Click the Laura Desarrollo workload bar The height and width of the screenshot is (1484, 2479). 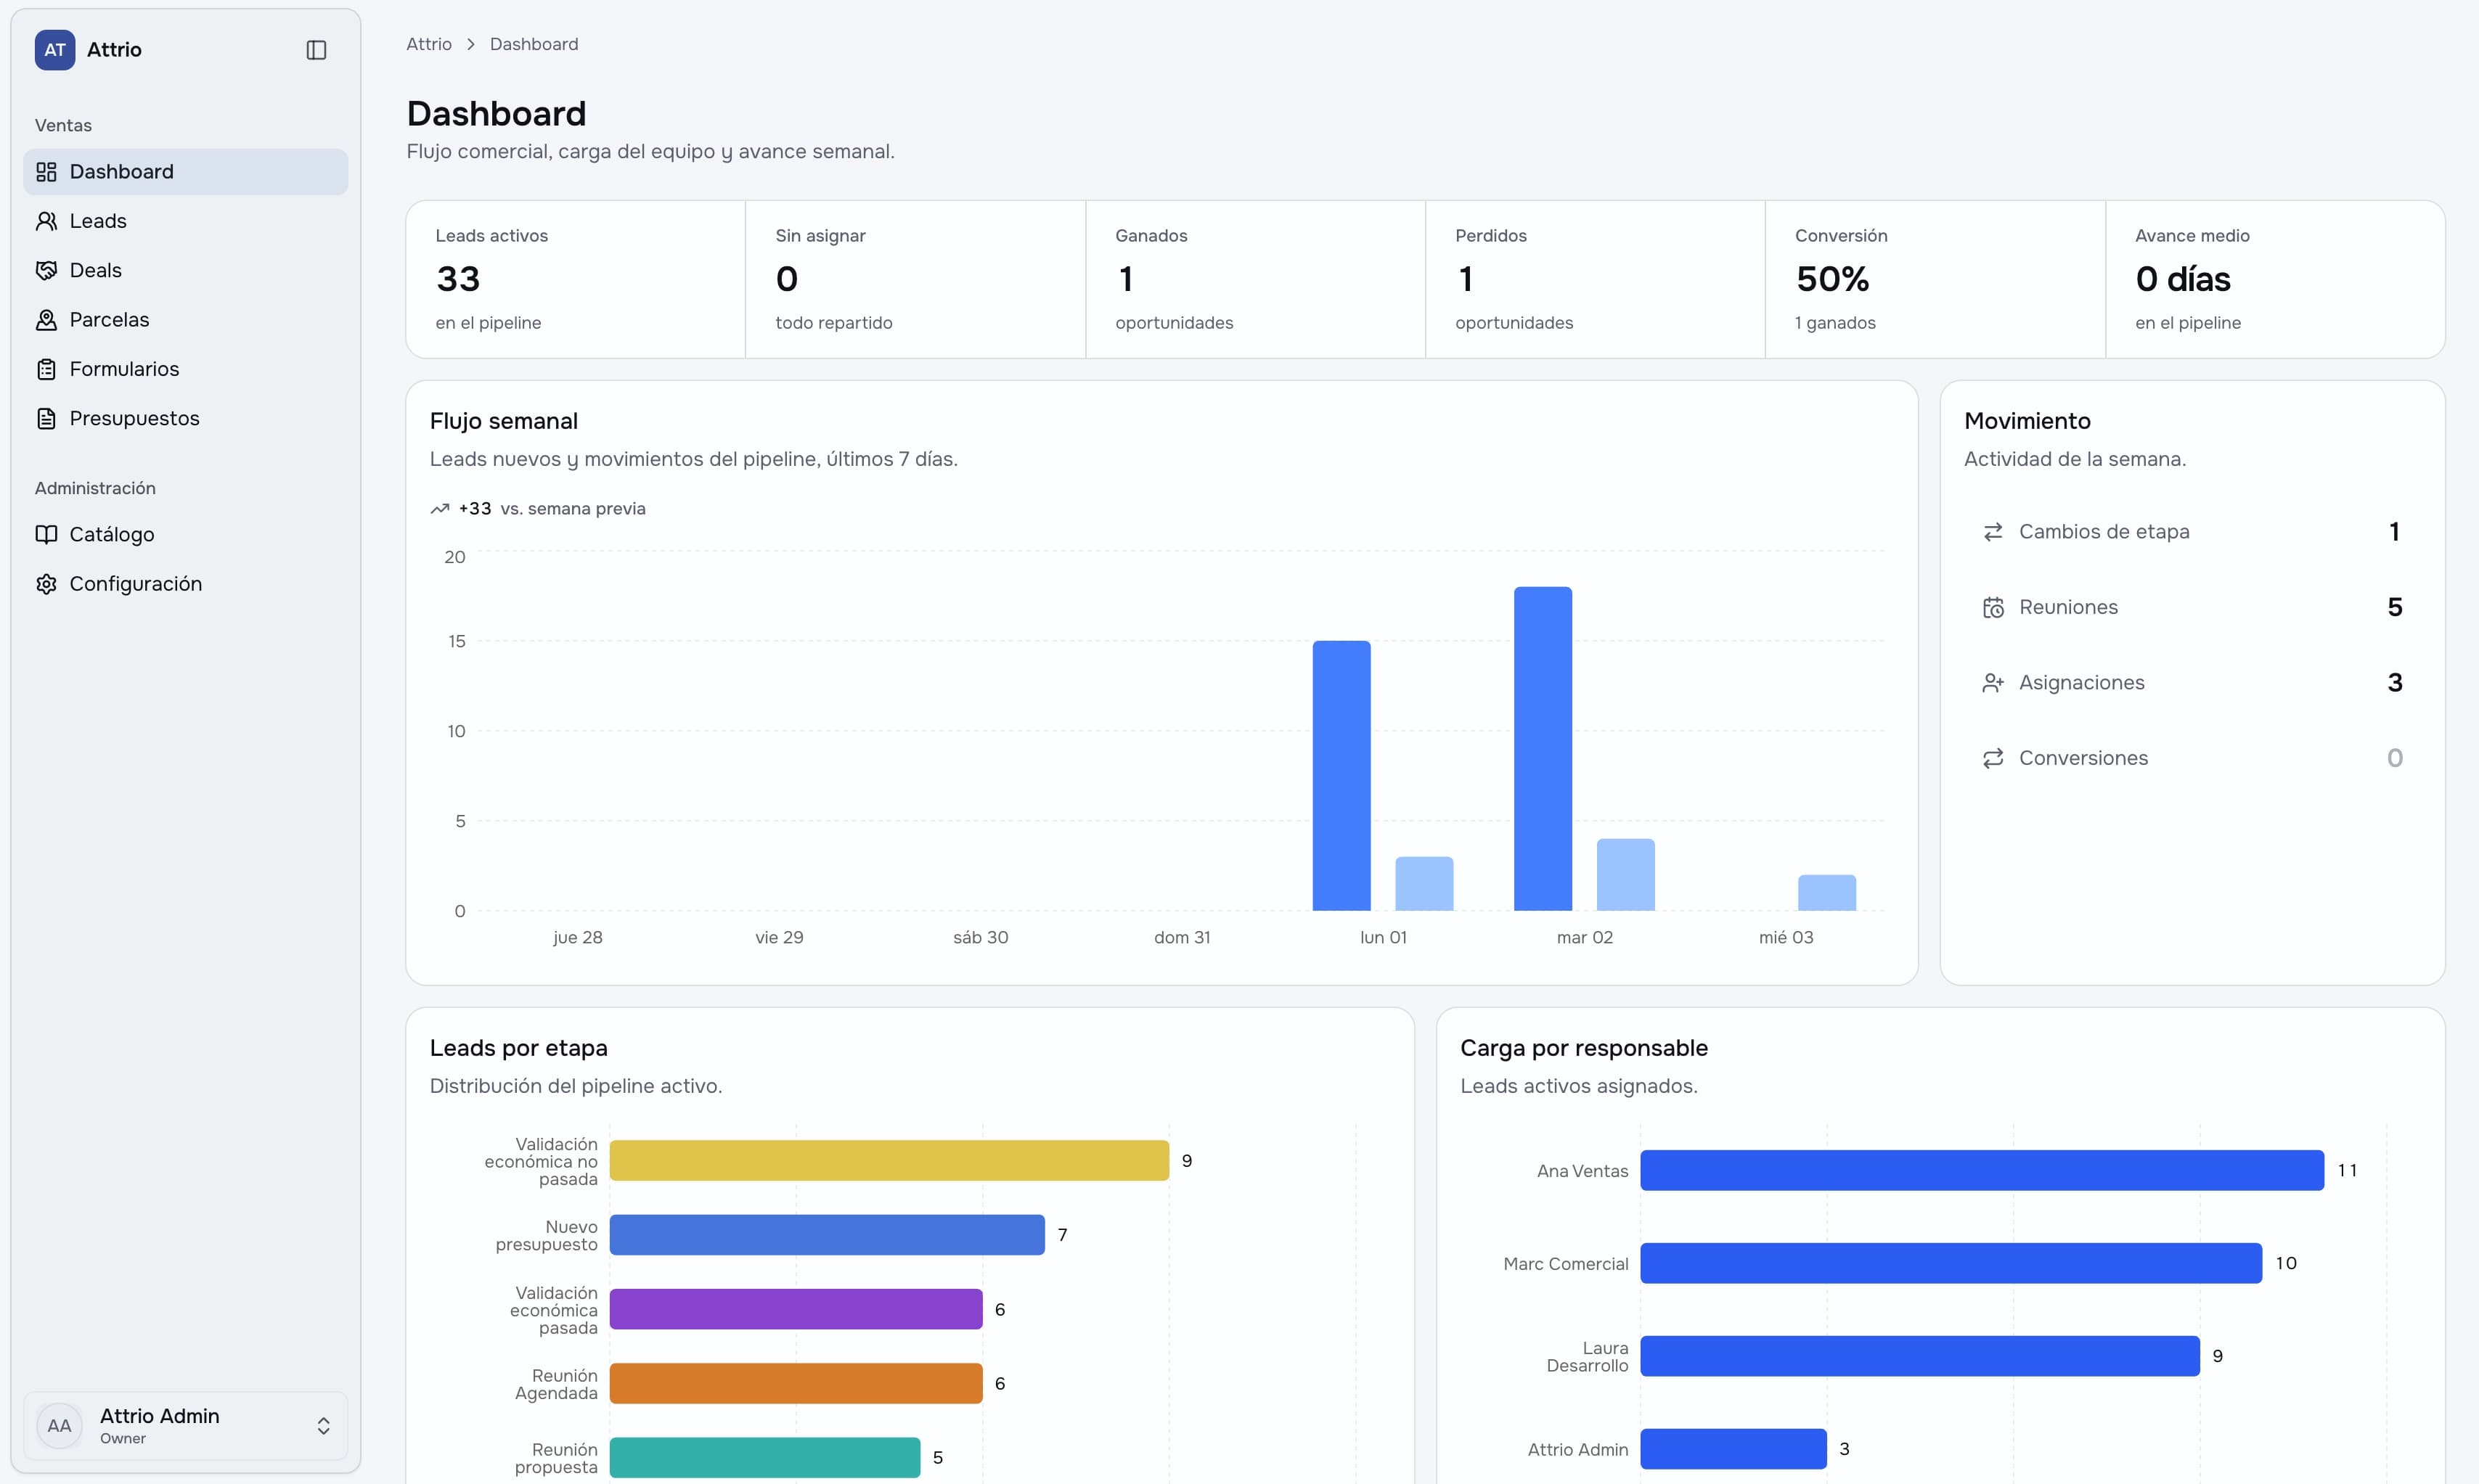[1920, 1356]
